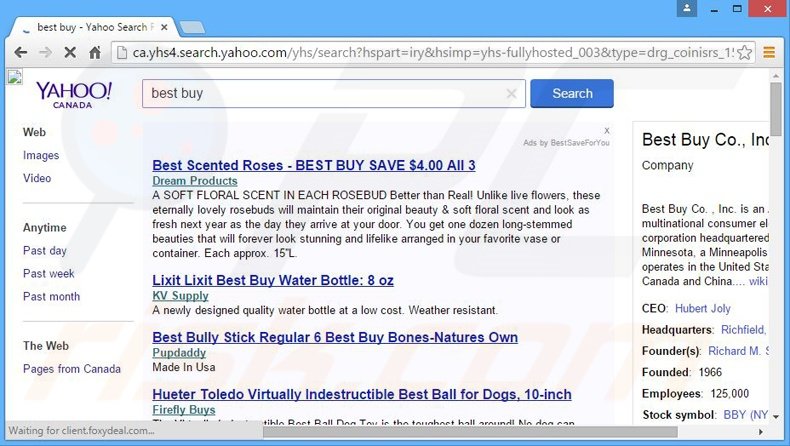Go back using the browser back arrow

(x=21, y=52)
